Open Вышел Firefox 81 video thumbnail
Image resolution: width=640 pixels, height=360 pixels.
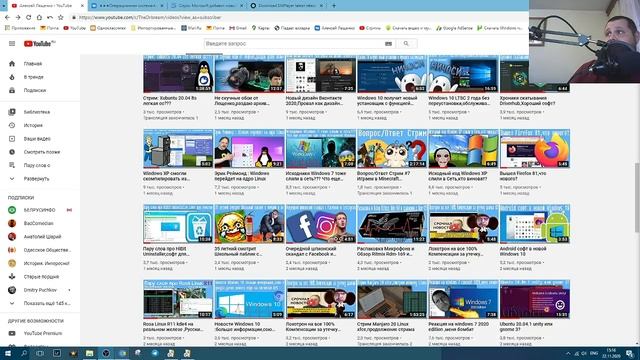pos(535,149)
